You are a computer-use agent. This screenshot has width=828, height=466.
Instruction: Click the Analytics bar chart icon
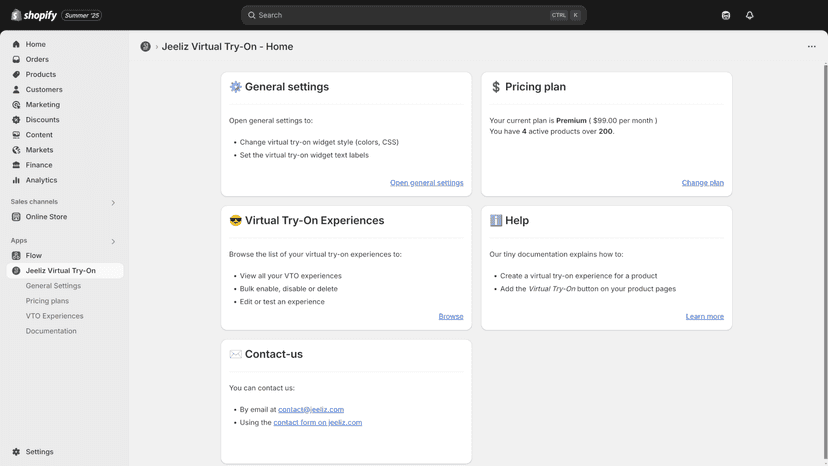tap(16, 180)
